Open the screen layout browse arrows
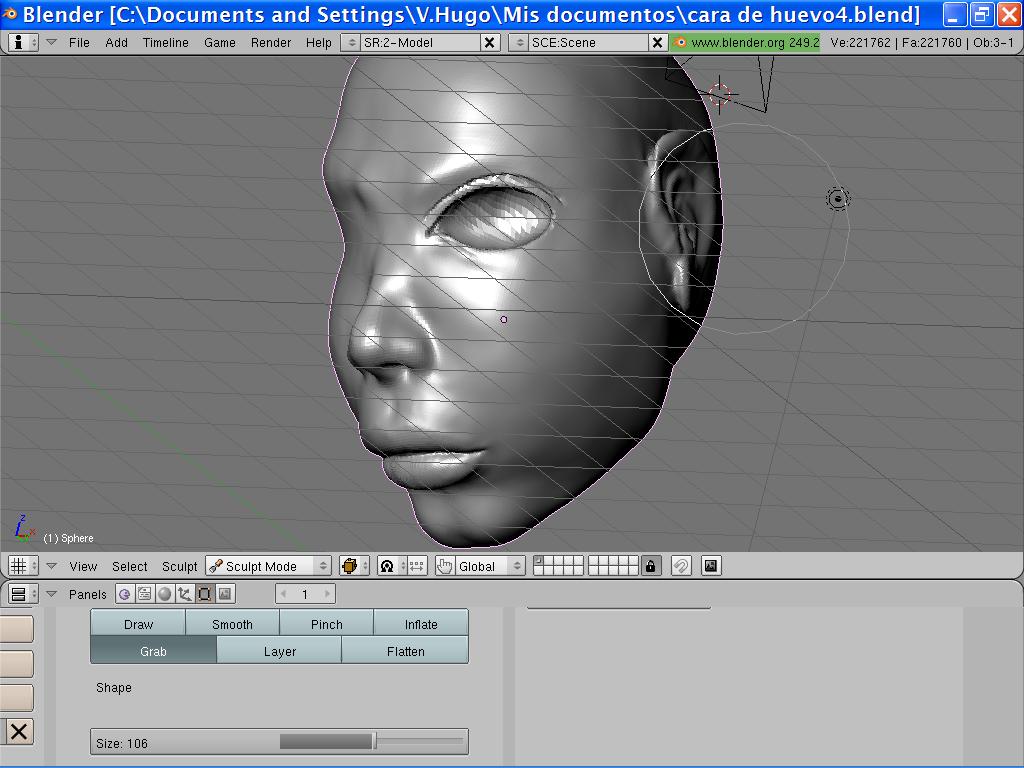 tap(351, 42)
